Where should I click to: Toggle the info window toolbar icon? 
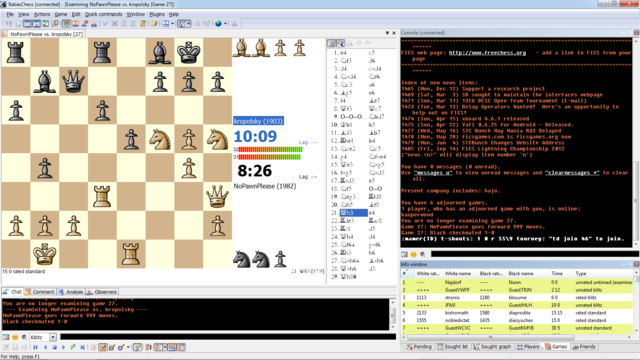pyautogui.click(x=36, y=24)
